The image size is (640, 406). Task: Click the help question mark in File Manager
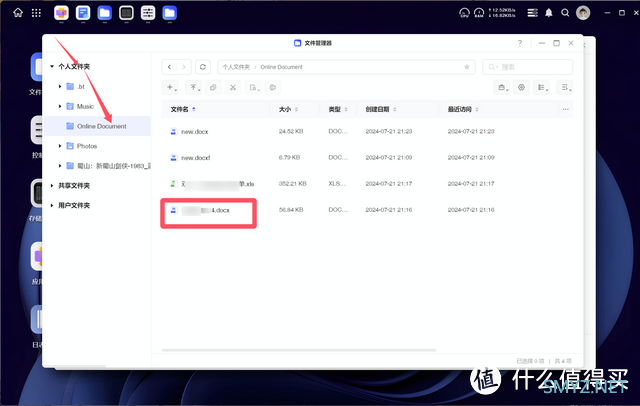click(520, 43)
